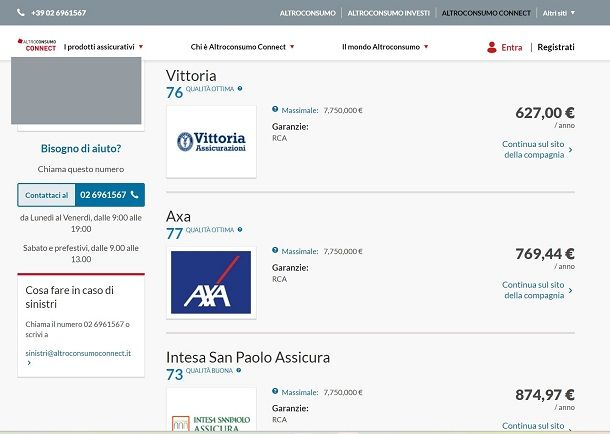Image resolution: width=610 pixels, height=434 pixels.
Task: Click Registrati to sign up
Action: pyautogui.click(x=556, y=47)
